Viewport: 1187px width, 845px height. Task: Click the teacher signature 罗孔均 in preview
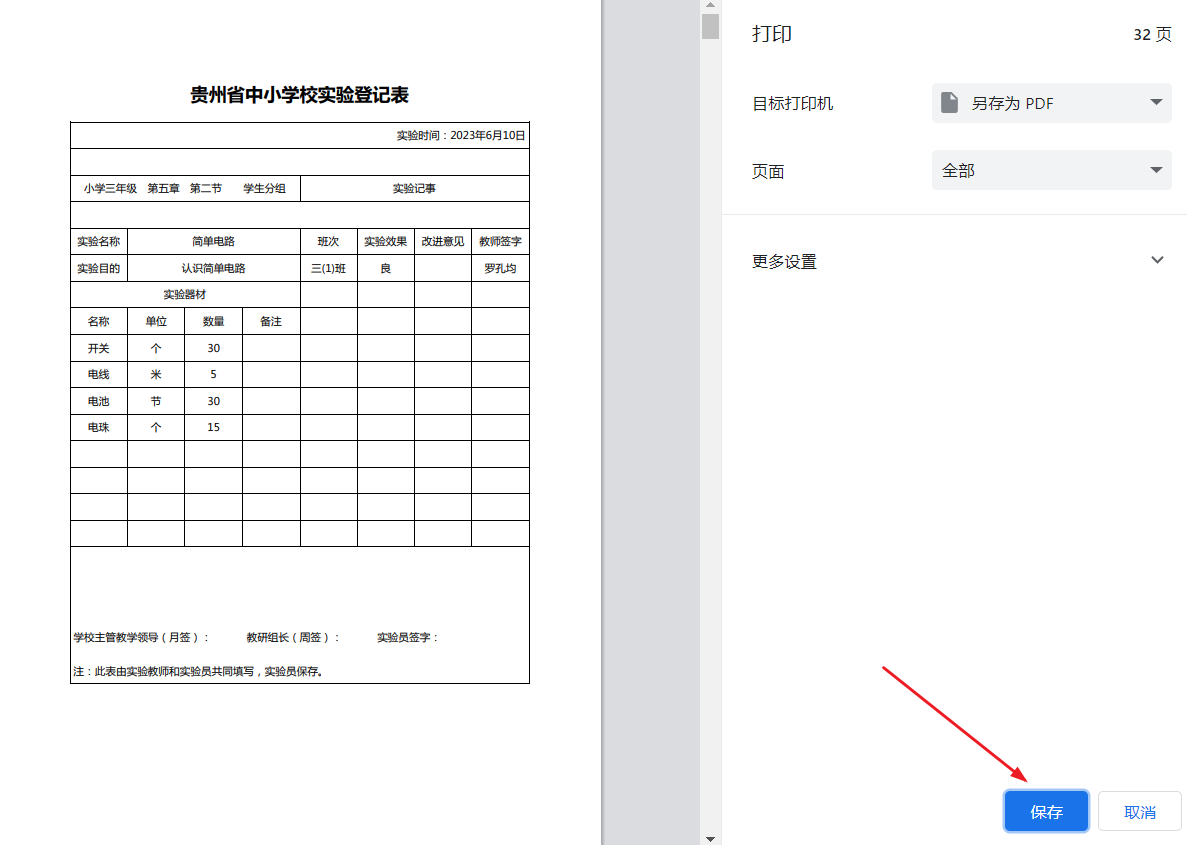point(500,268)
